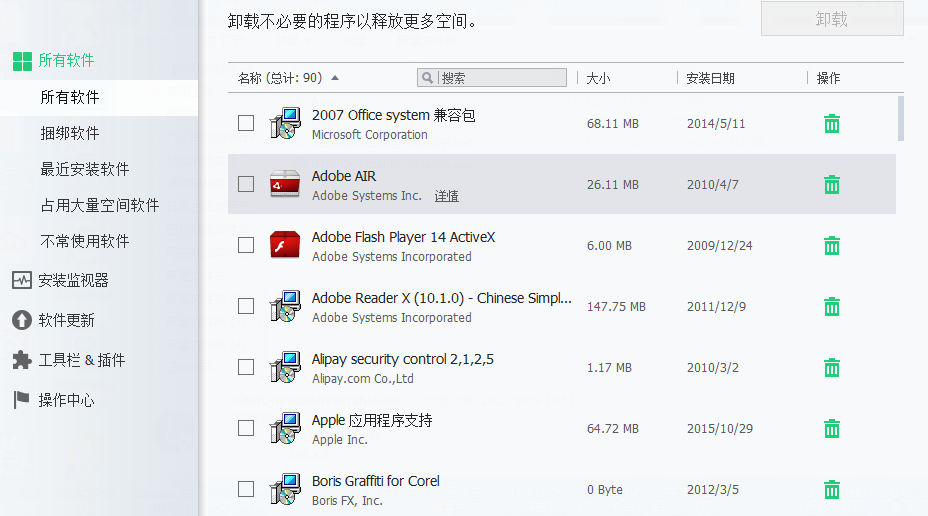Click the Boris FX, Inc. publisher text

[347, 501]
